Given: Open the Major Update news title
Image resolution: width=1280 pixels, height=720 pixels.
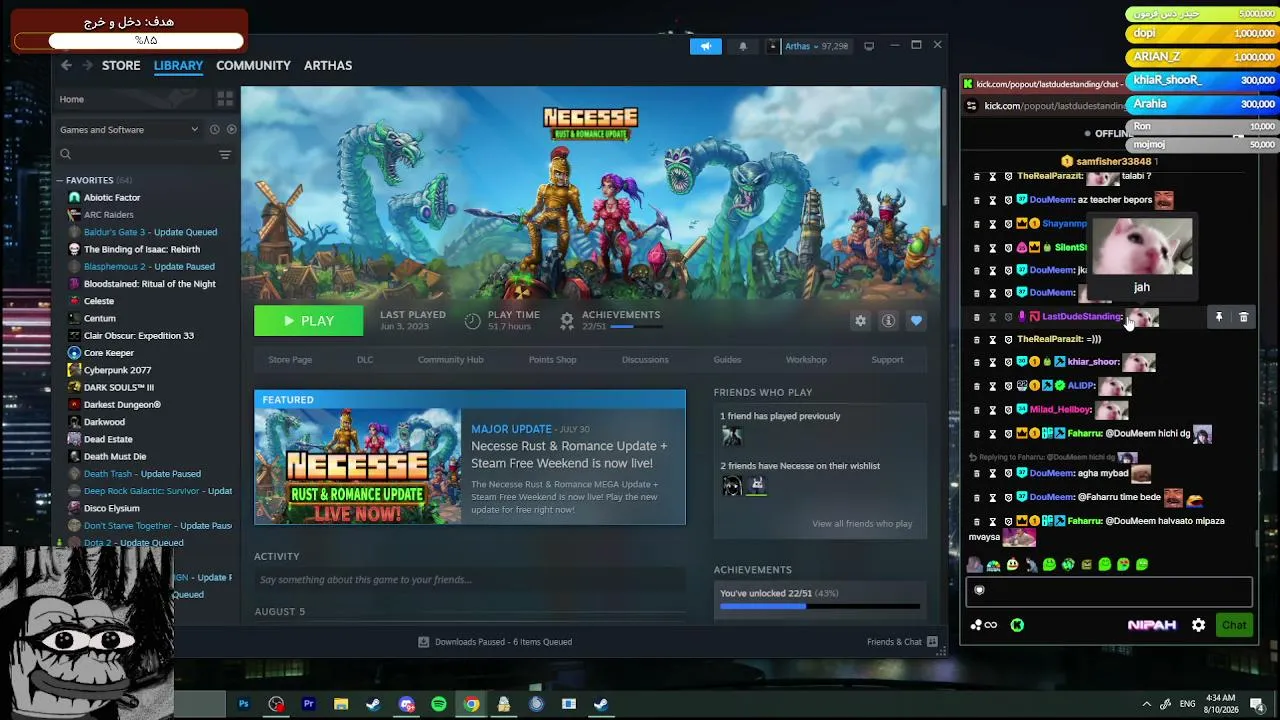Looking at the screenshot, I should pos(569,455).
